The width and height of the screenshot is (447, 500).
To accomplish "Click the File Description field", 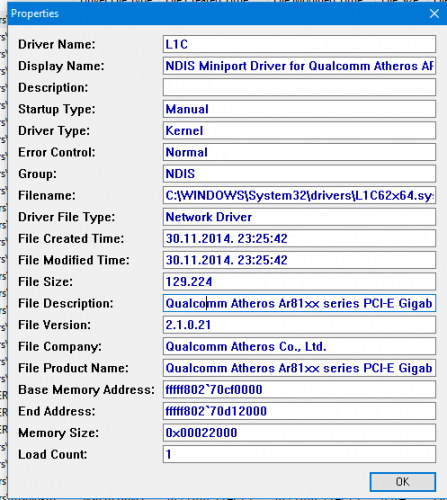I will tap(299, 303).
